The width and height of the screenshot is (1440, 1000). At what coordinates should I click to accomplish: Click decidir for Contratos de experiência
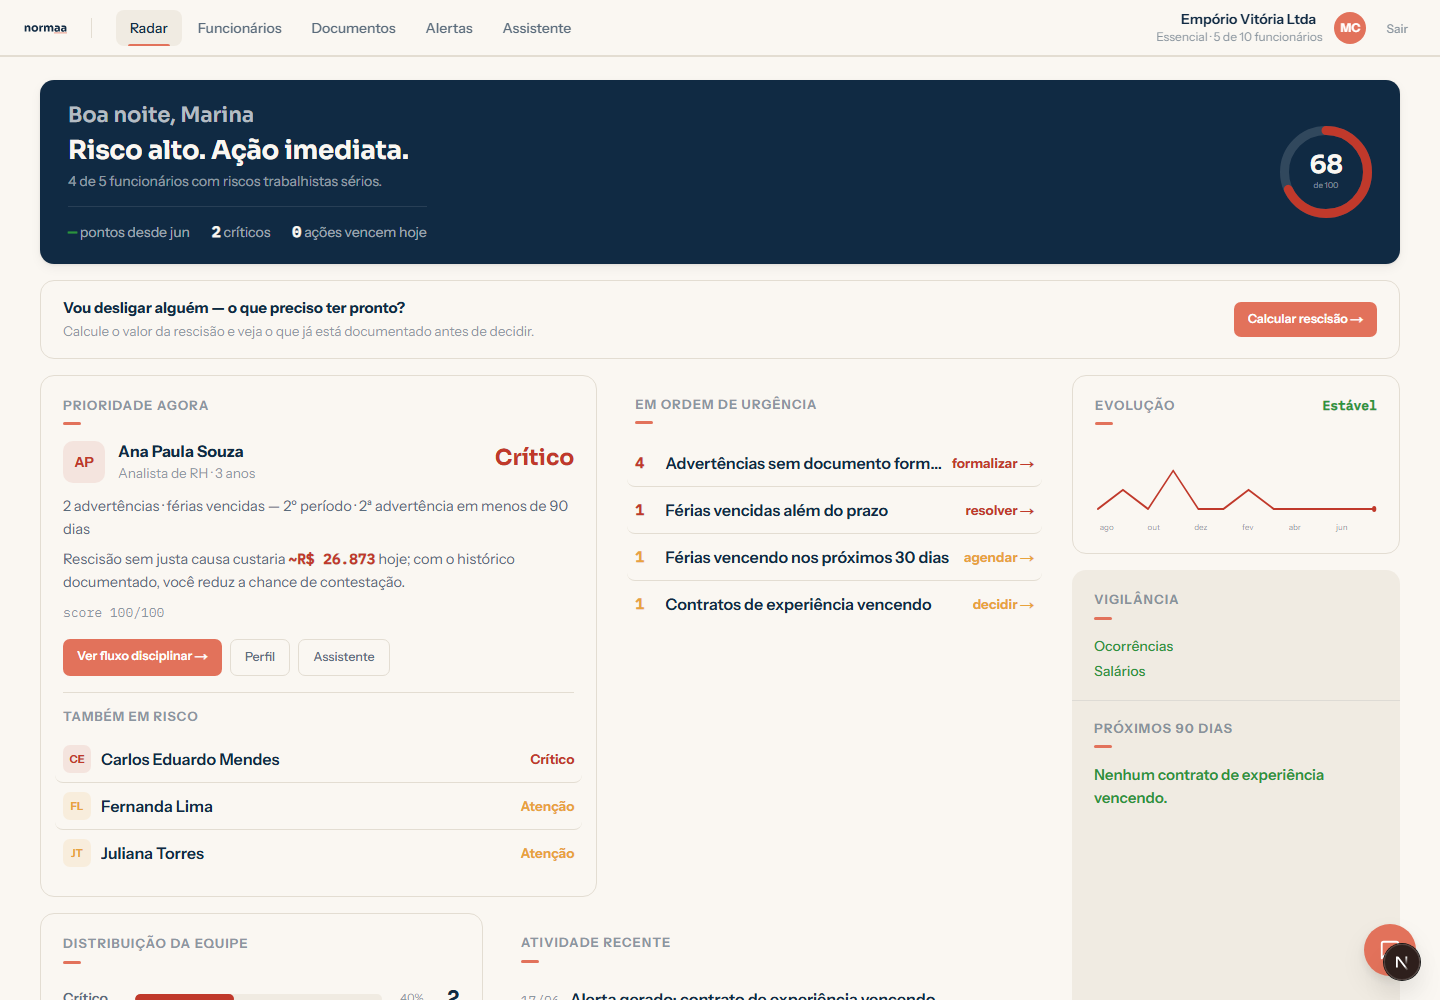[x=1003, y=605]
